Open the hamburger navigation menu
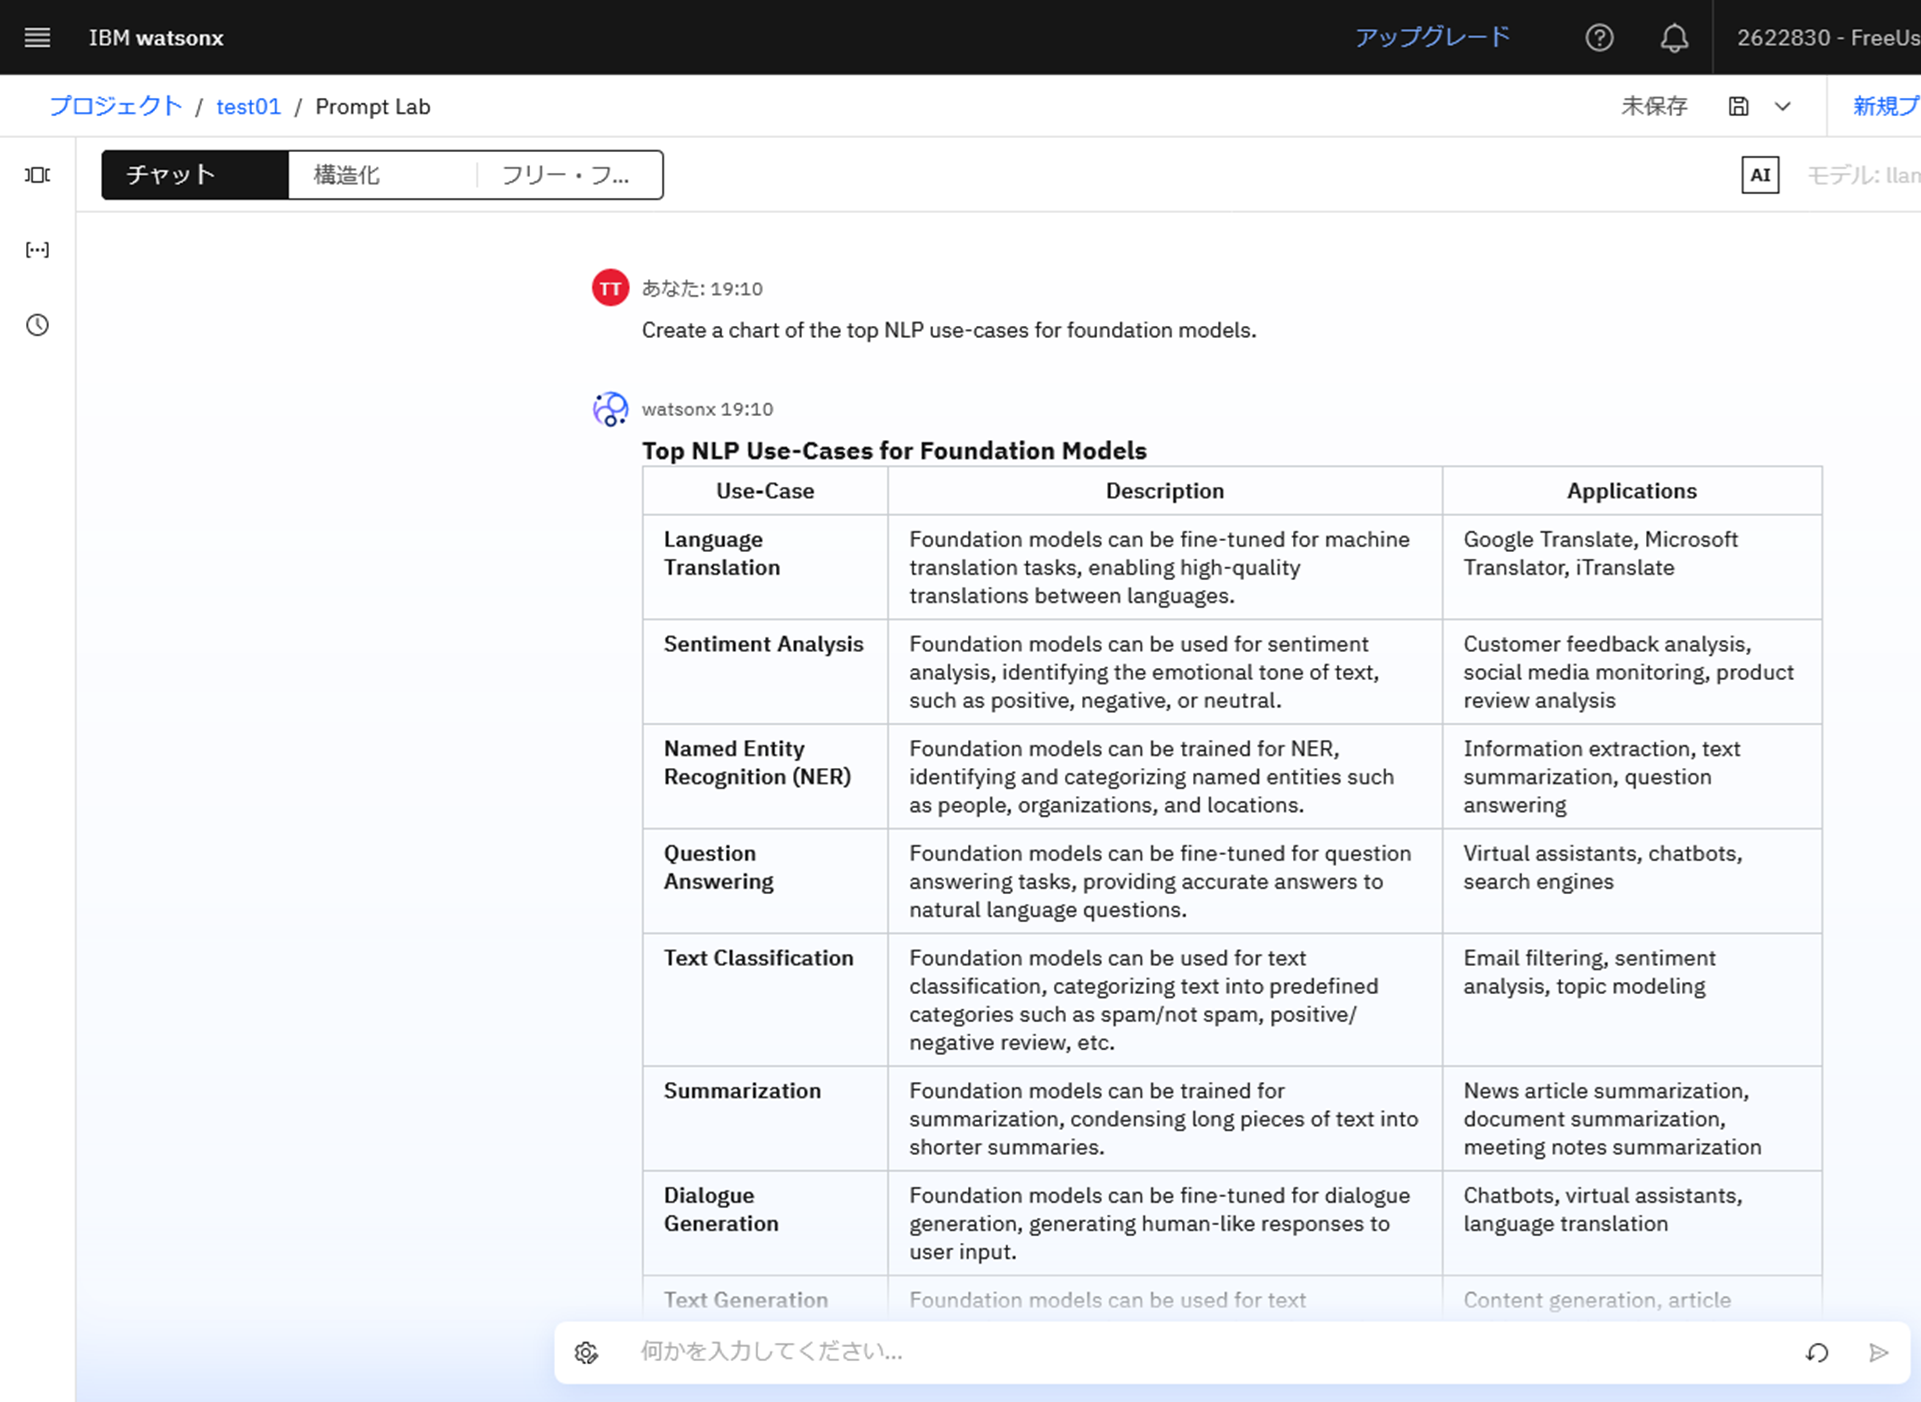 tap(37, 38)
